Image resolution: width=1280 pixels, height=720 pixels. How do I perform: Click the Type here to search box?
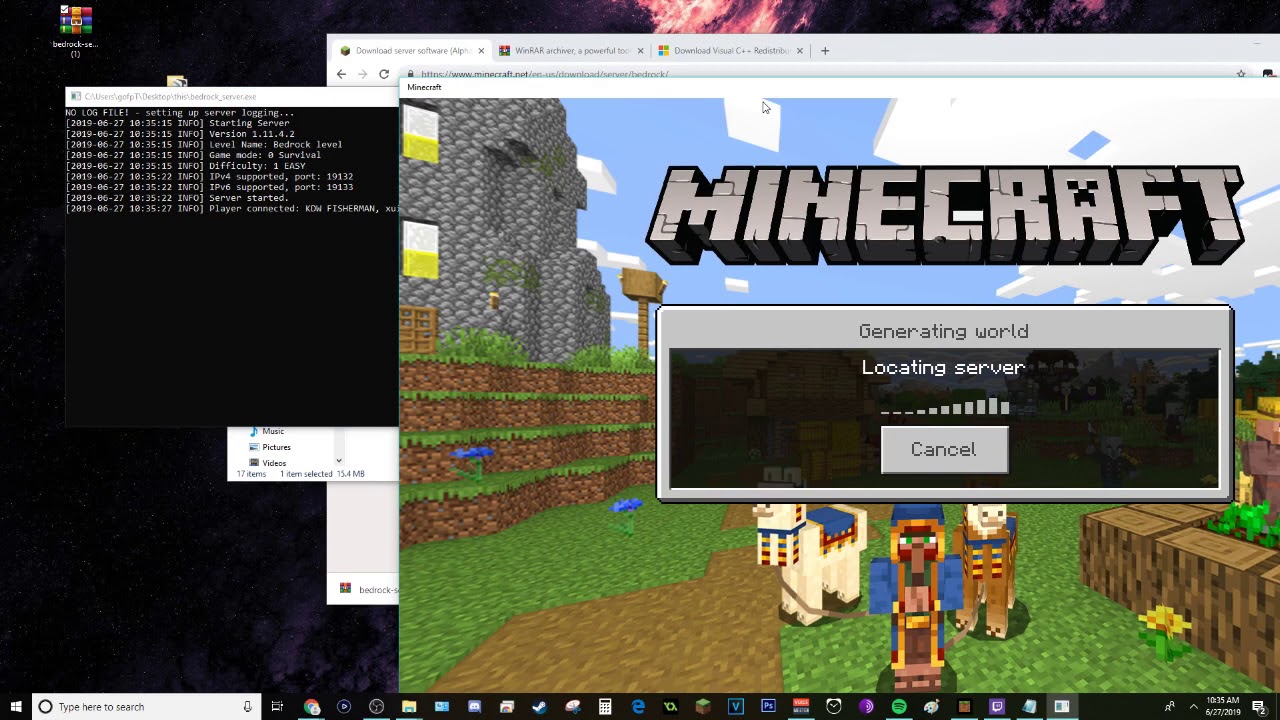tap(145, 707)
